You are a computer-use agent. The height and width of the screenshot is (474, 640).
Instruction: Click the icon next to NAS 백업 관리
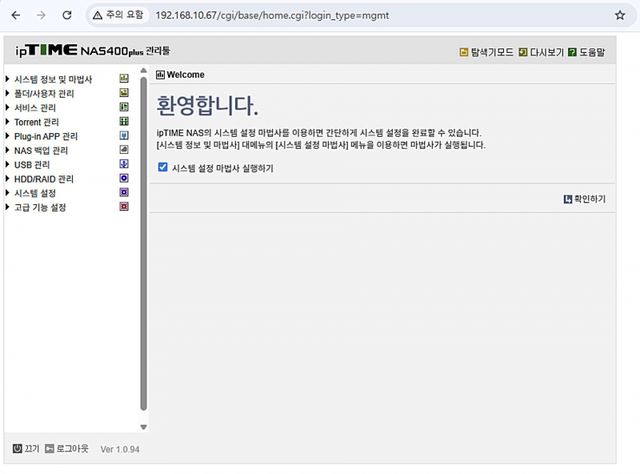[x=124, y=150]
